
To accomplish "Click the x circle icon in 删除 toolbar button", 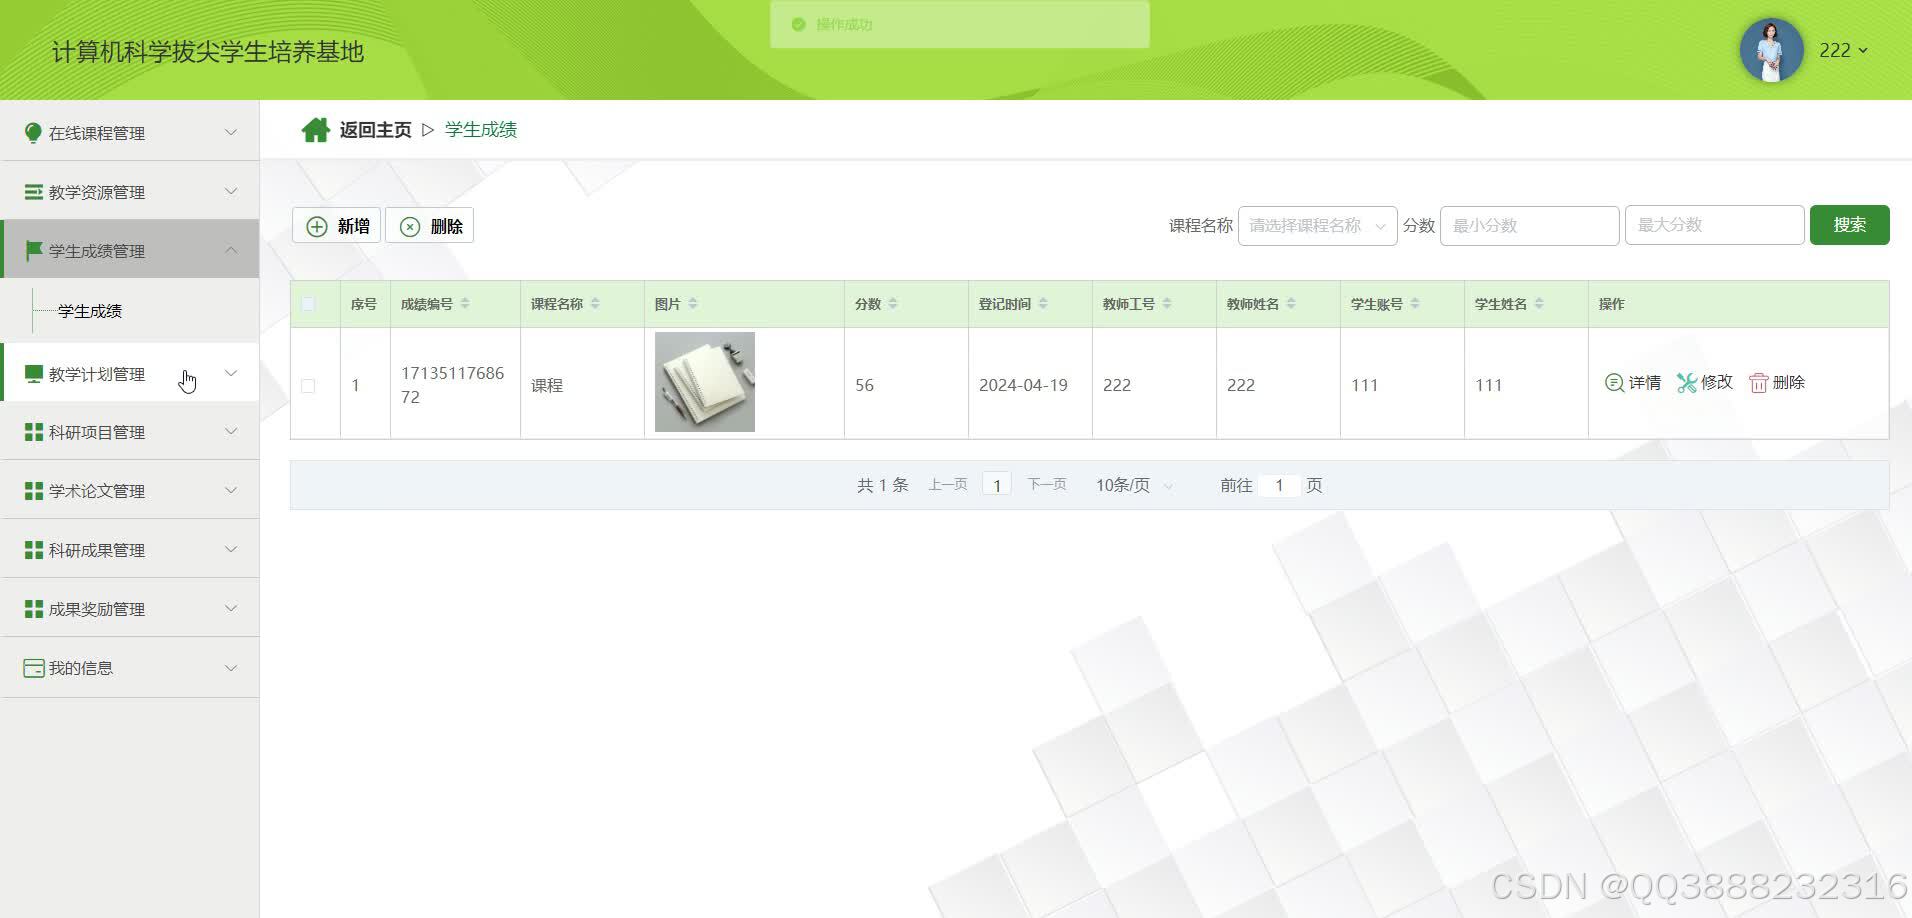I will click(x=410, y=227).
